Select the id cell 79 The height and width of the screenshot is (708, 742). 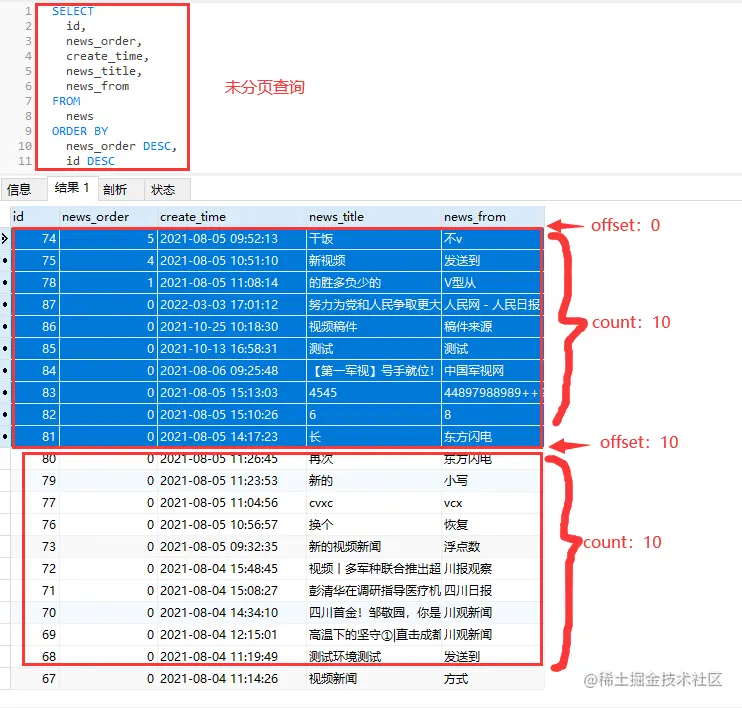click(x=36, y=481)
